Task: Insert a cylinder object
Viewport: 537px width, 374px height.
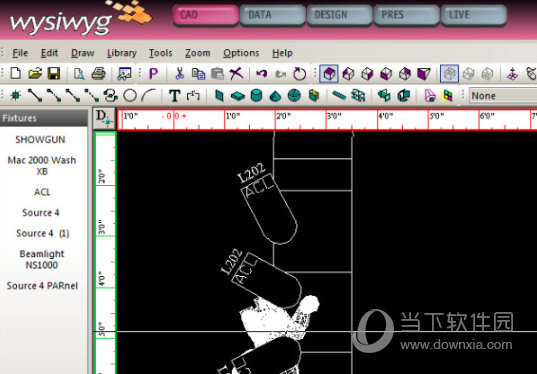Action: click(257, 96)
